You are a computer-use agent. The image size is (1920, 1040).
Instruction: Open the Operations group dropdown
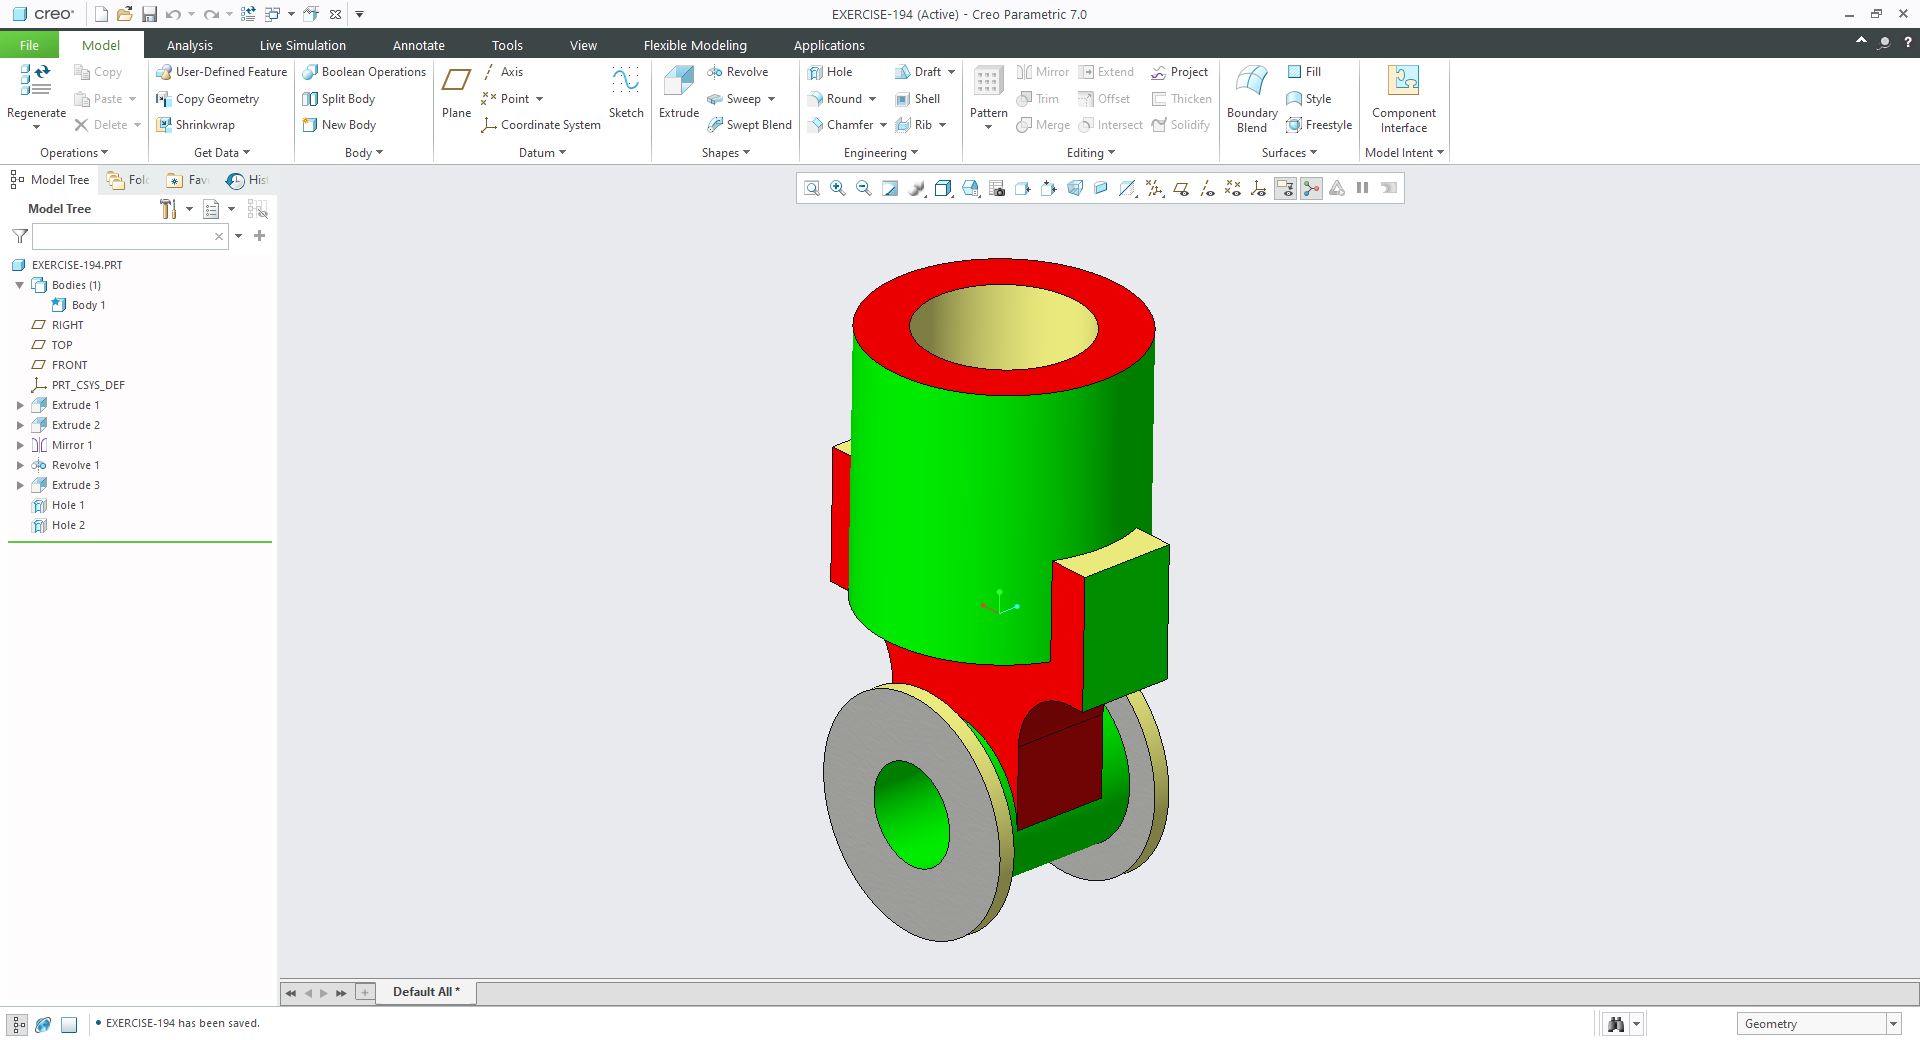point(73,153)
